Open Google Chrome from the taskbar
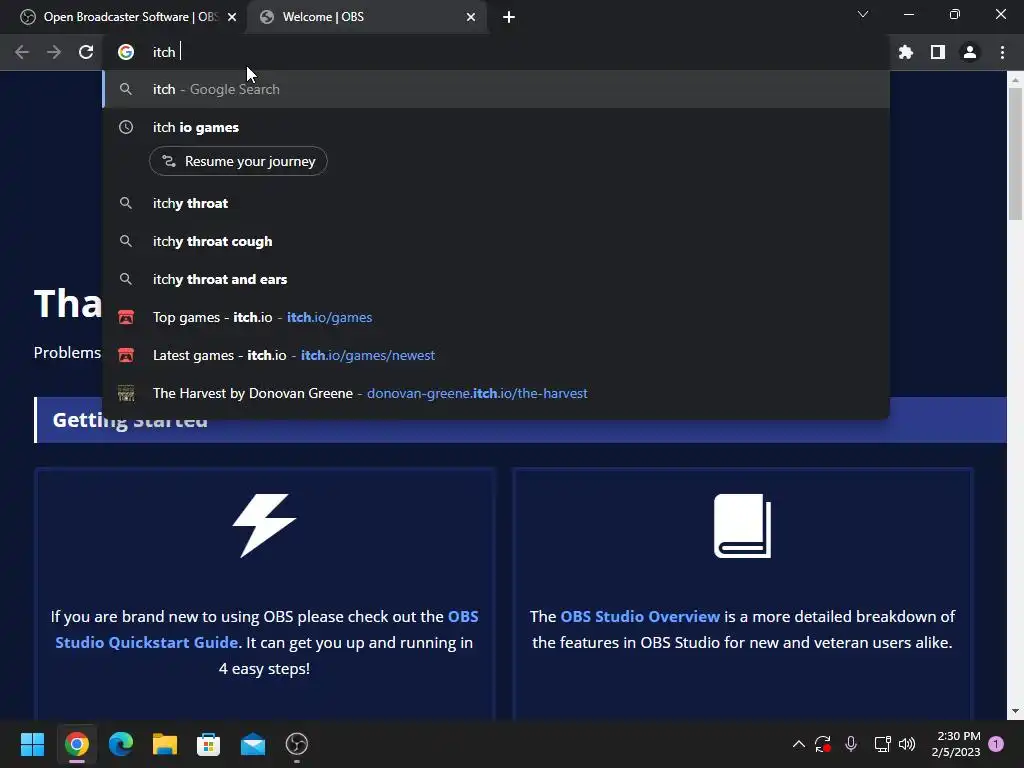The width and height of the screenshot is (1024, 768). [x=76, y=744]
